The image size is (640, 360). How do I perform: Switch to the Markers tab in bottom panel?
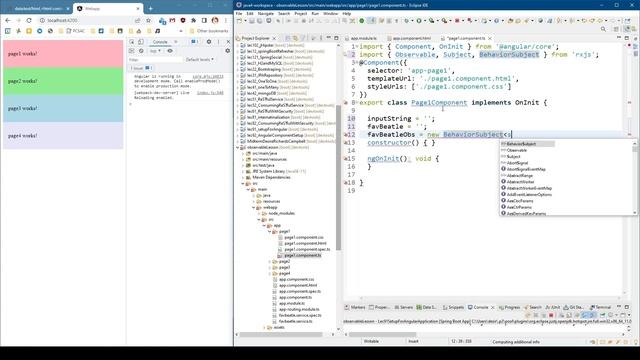click(355, 307)
